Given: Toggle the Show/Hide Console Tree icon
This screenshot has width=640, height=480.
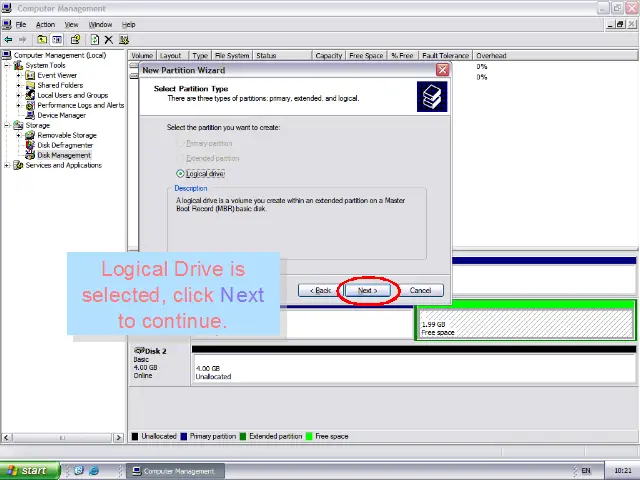Looking at the screenshot, I should (57, 40).
